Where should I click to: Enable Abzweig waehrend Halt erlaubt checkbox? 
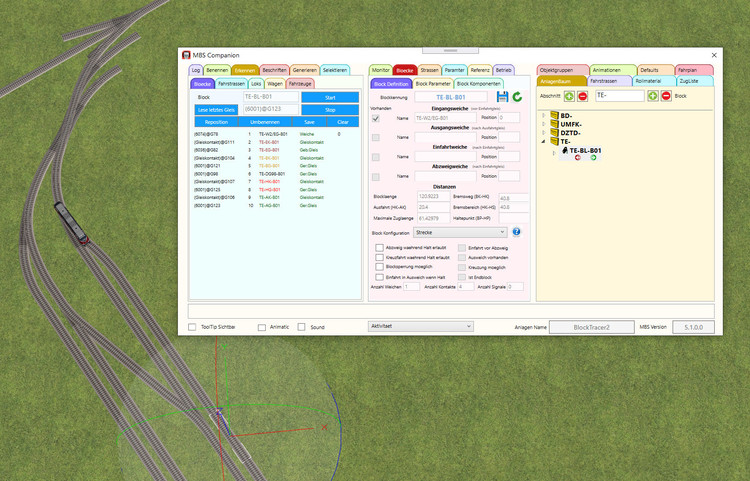(x=379, y=246)
